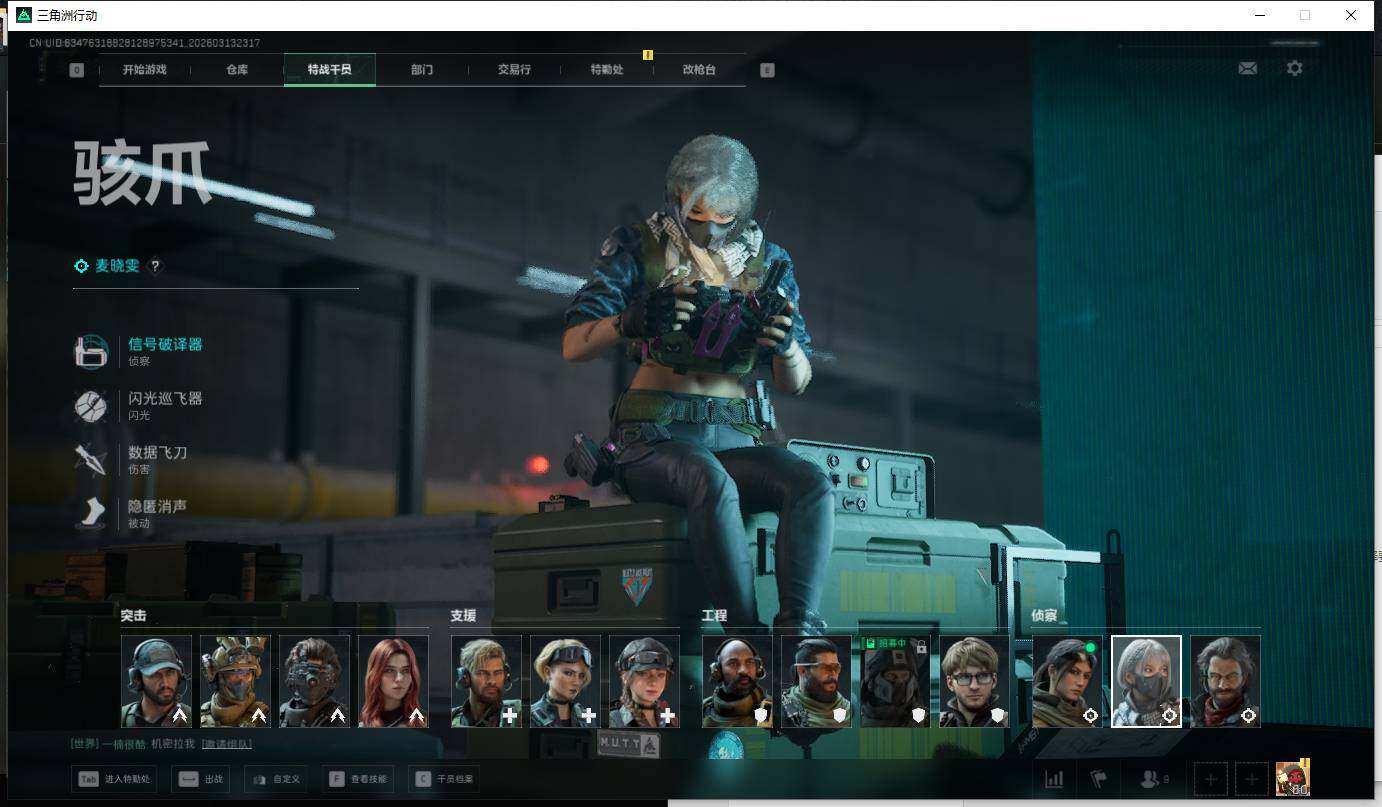Click the CN UID text at top

[x=144, y=43]
